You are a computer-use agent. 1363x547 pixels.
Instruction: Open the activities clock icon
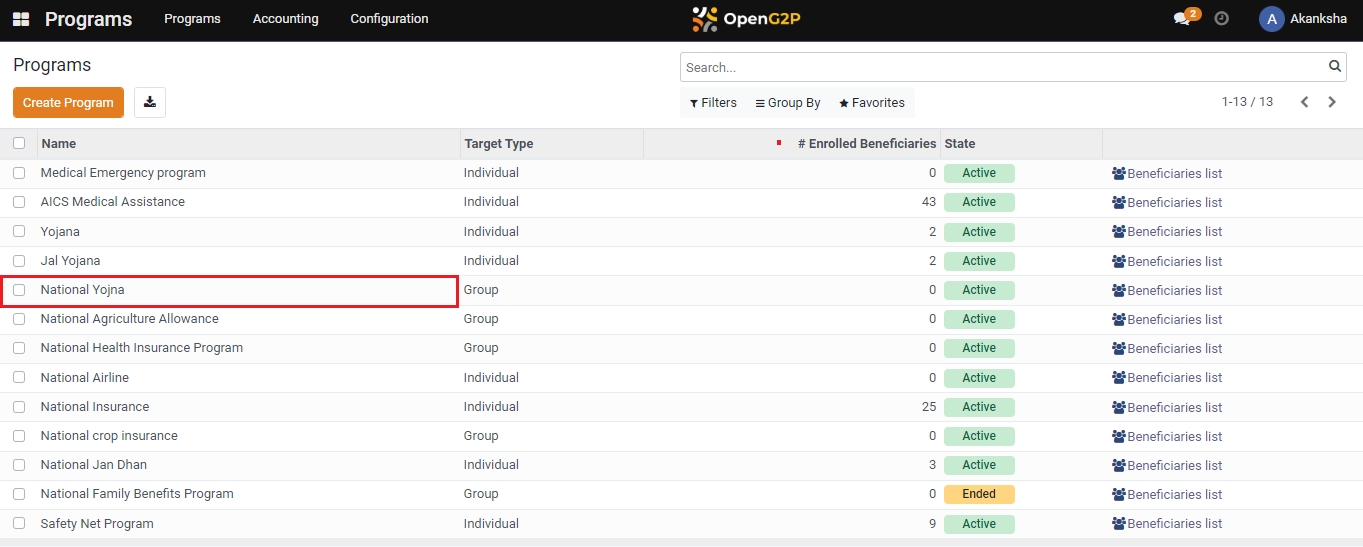point(1221,19)
